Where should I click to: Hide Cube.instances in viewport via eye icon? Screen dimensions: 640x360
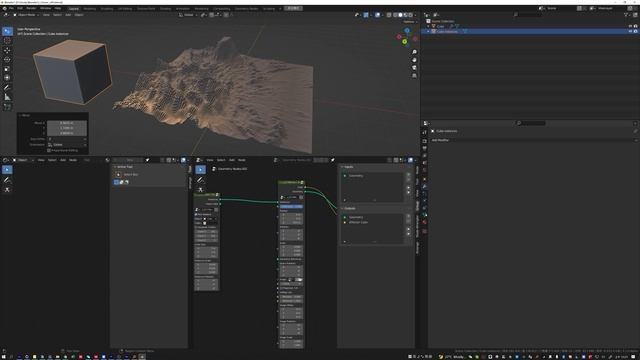630,31
